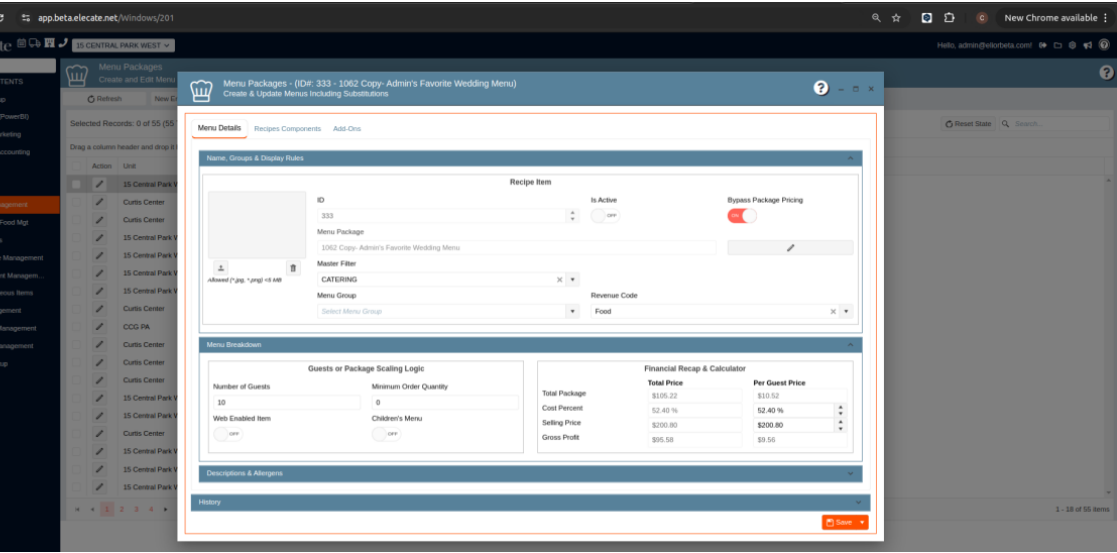Switch to the Recipes Components tab

pos(287,129)
